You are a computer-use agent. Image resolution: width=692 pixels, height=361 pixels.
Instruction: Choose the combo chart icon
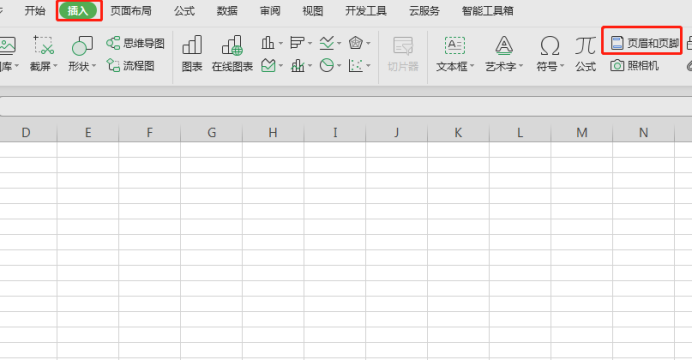tap(297, 66)
